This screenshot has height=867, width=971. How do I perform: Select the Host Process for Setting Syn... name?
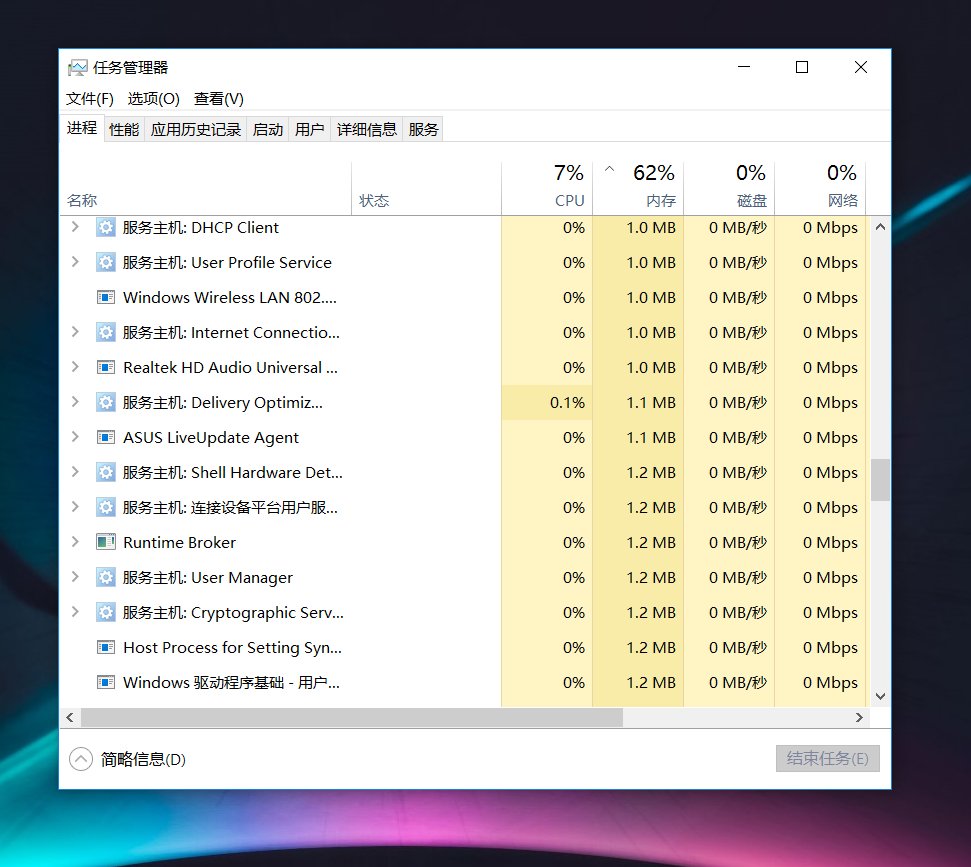click(x=232, y=648)
